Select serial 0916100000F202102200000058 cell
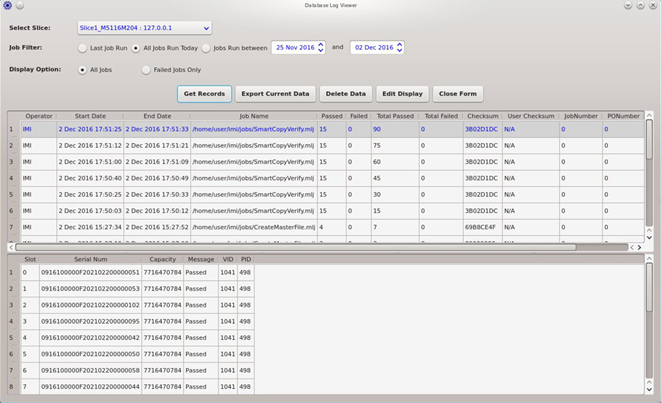The width and height of the screenshot is (661, 403). [x=90, y=371]
